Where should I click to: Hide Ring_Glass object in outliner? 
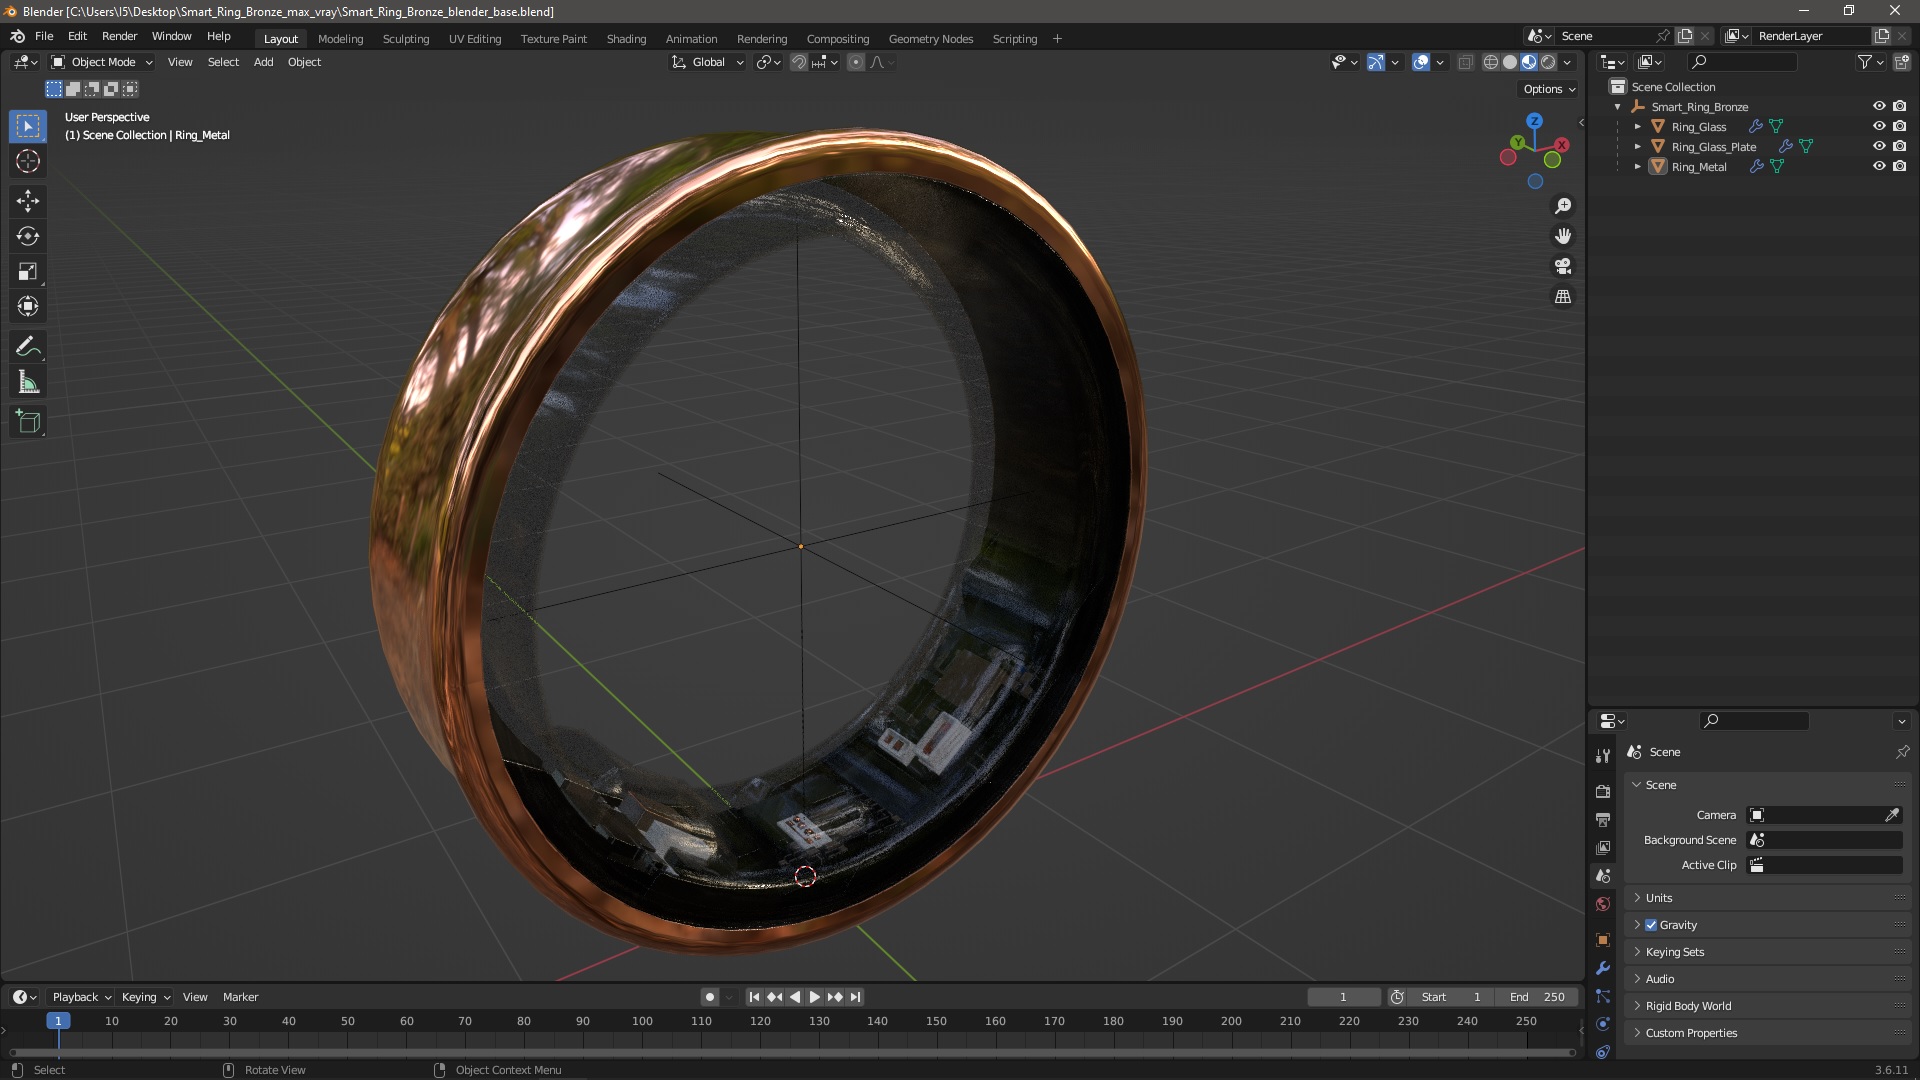click(x=1878, y=126)
